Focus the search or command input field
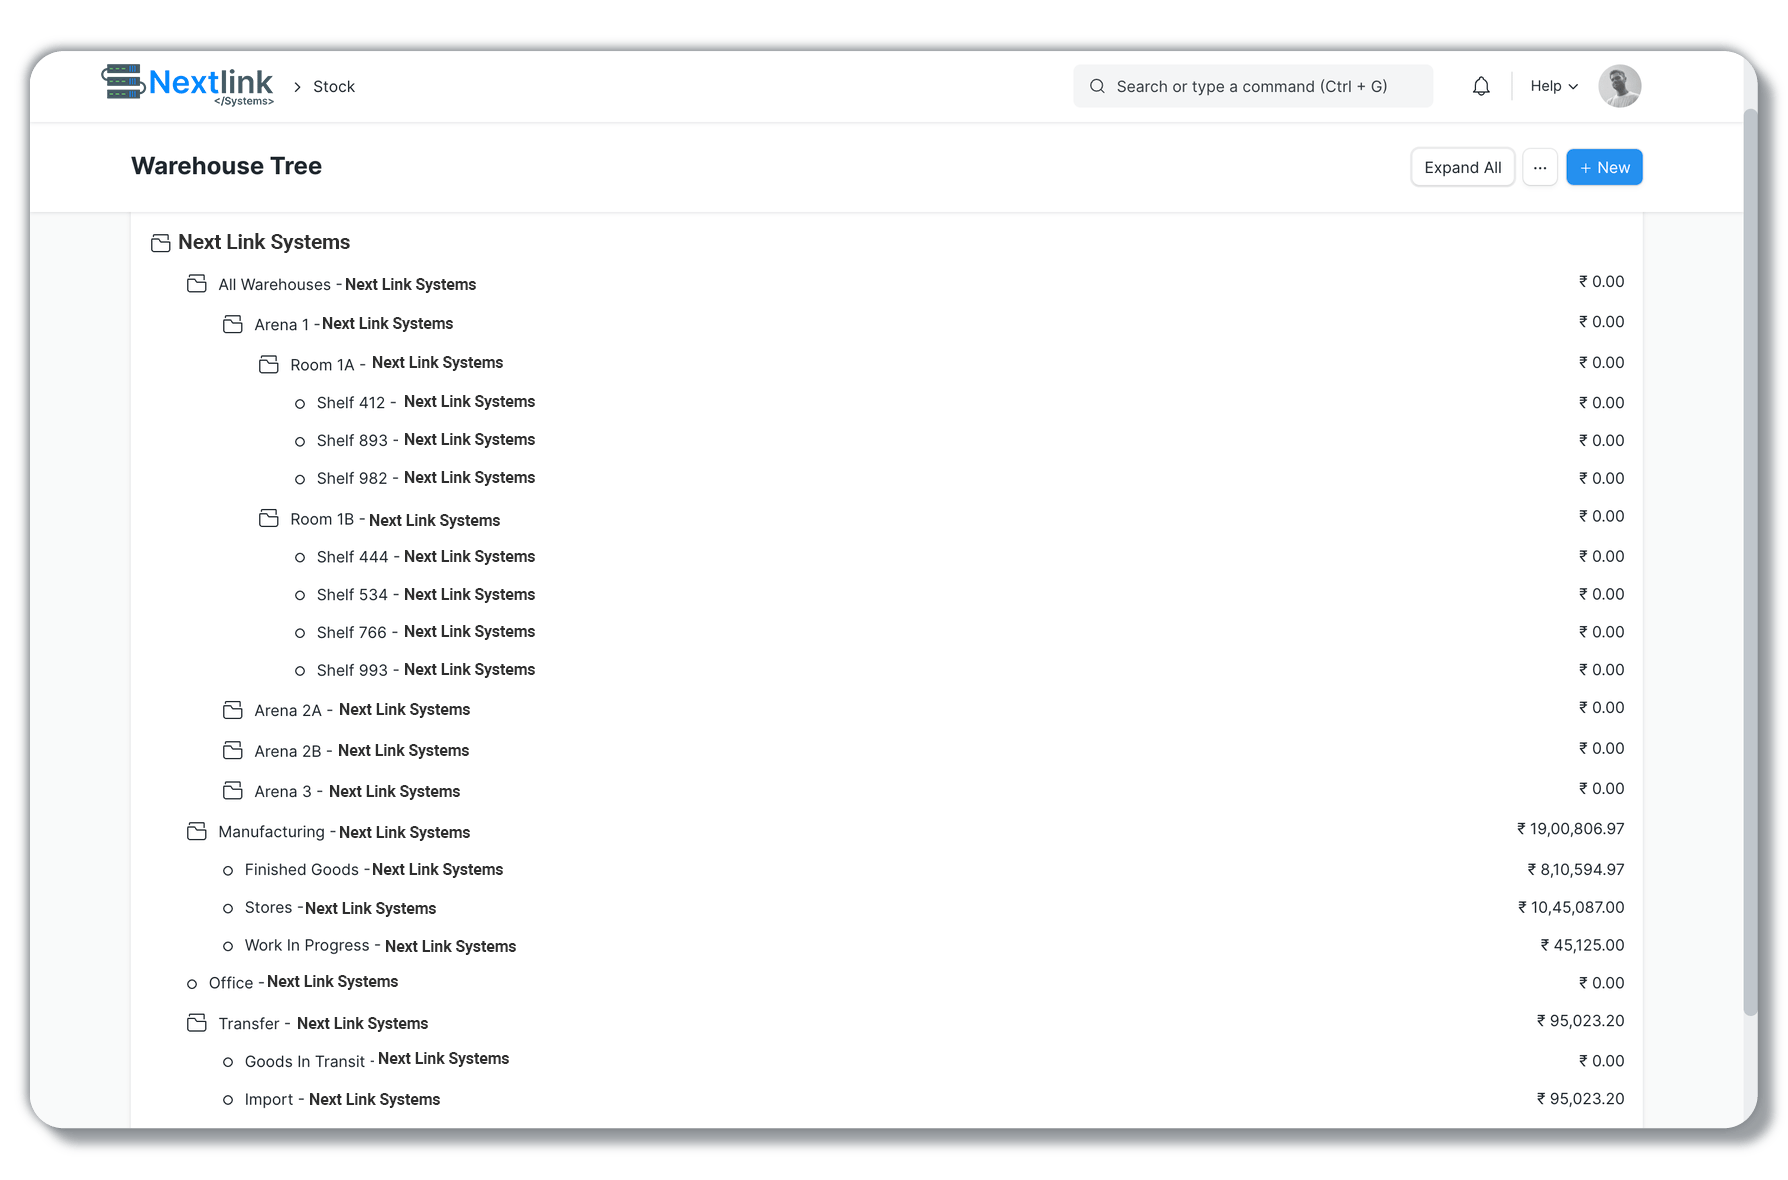The width and height of the screenshot is (1788, 1180). [x=1253, y=86]
